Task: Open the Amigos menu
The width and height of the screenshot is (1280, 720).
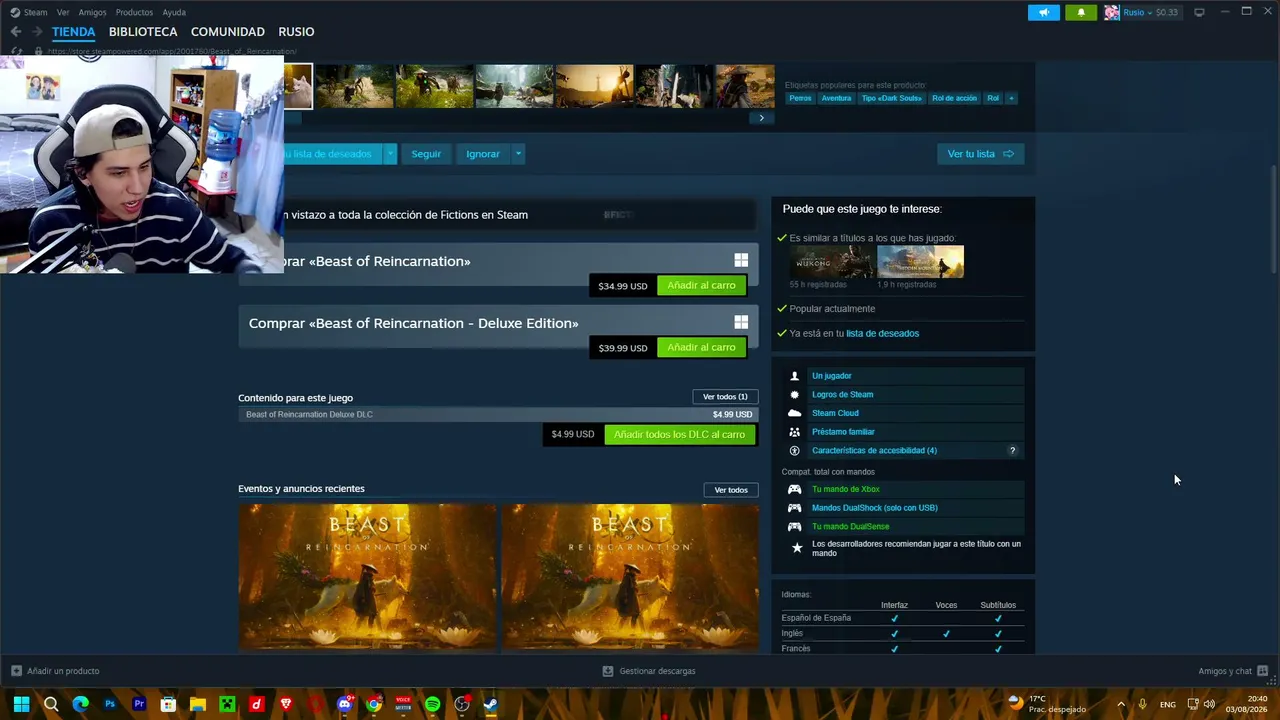Action: pyautogui.click(x=92, y=12)
